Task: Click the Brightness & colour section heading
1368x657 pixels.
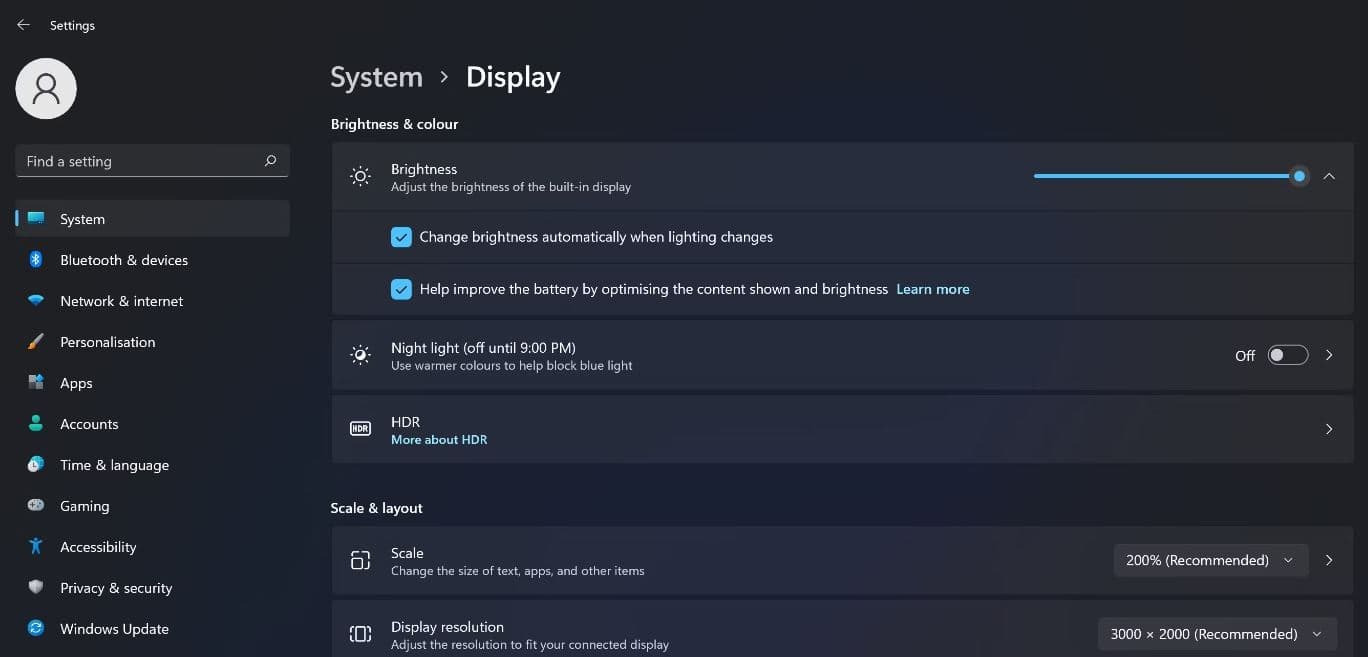Action: 394,124
